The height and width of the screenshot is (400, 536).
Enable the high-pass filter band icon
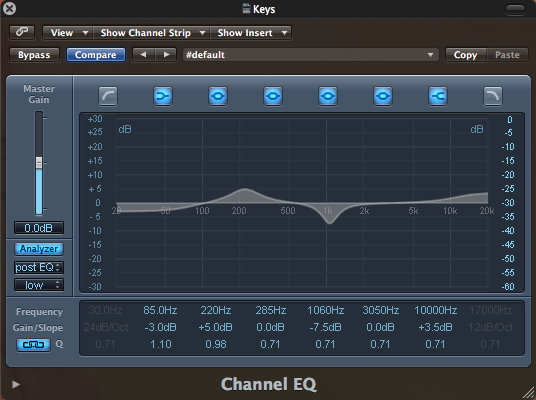click(x=108, y=96)
